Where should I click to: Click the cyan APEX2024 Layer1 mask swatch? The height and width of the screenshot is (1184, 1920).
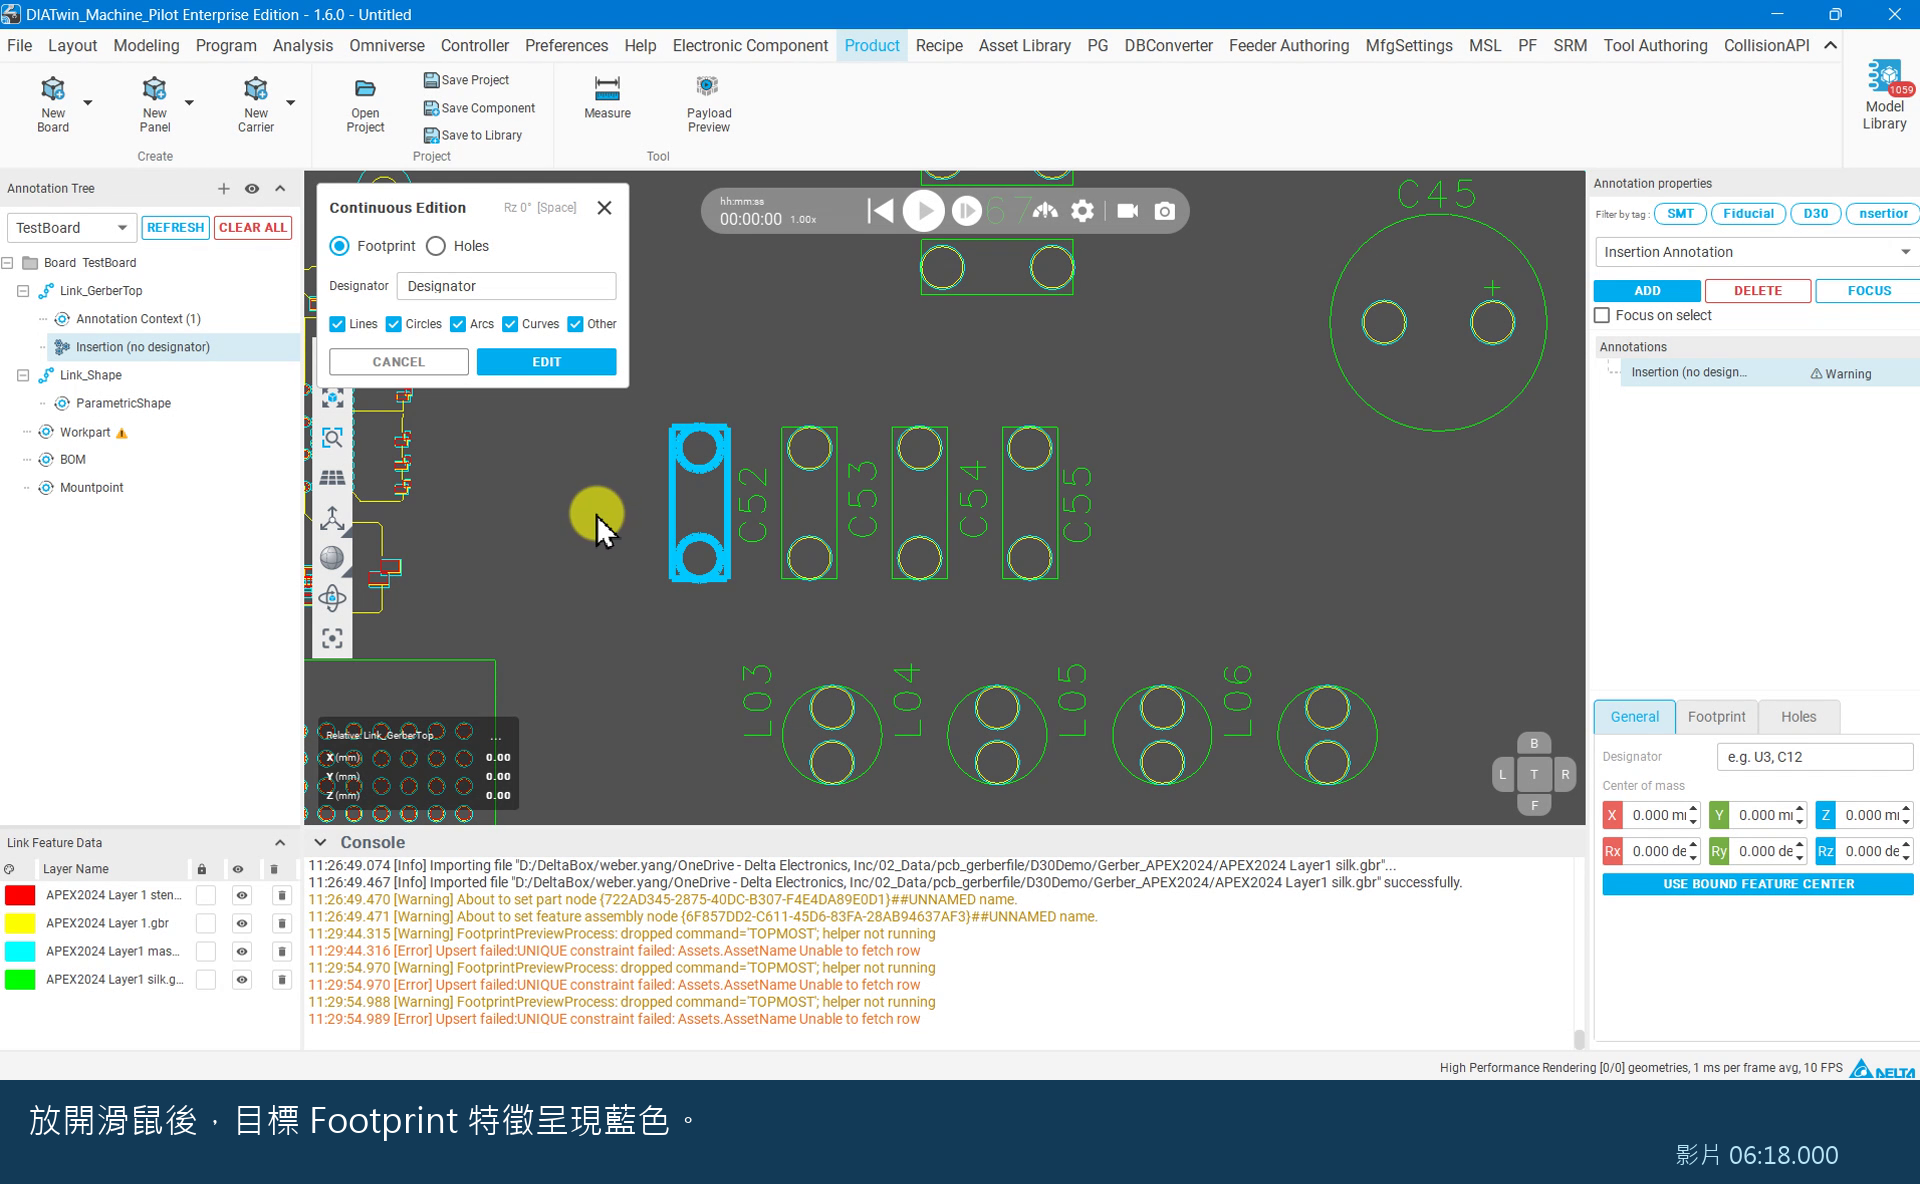pos(20,951)
